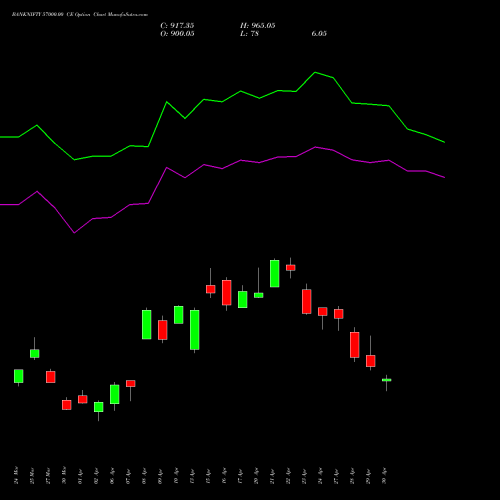Viewport: 500px width, 500px height.
Task: Select the 24 Apr date label
Action: (320, 475)
